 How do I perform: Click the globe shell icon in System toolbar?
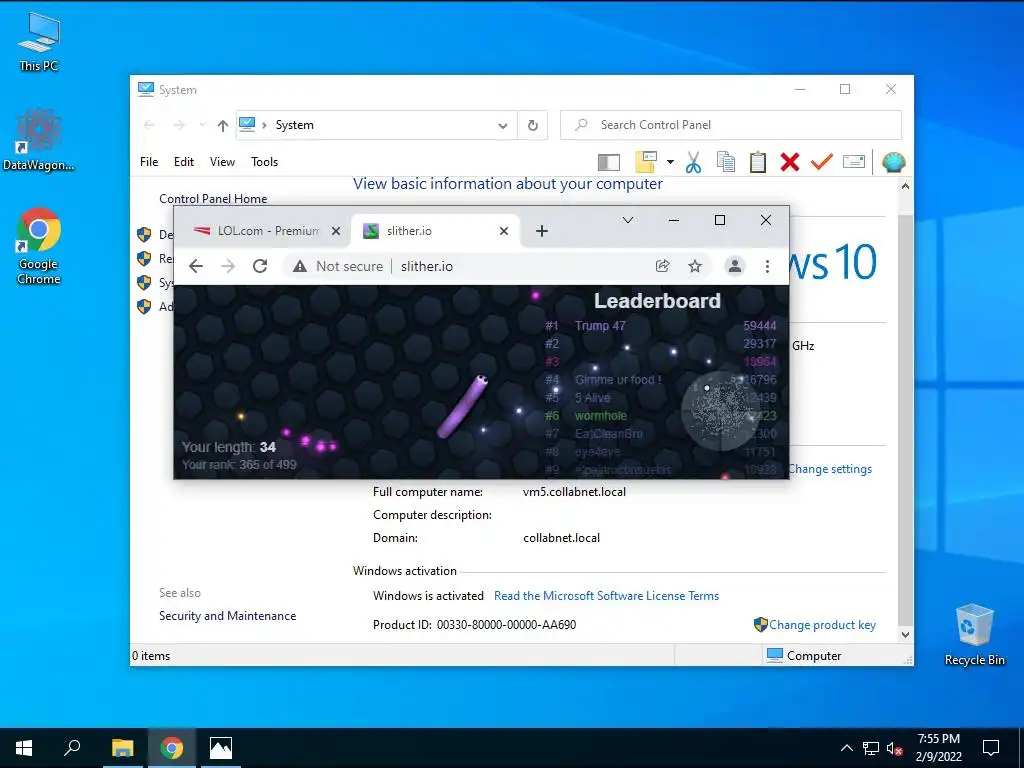point(893,162)
